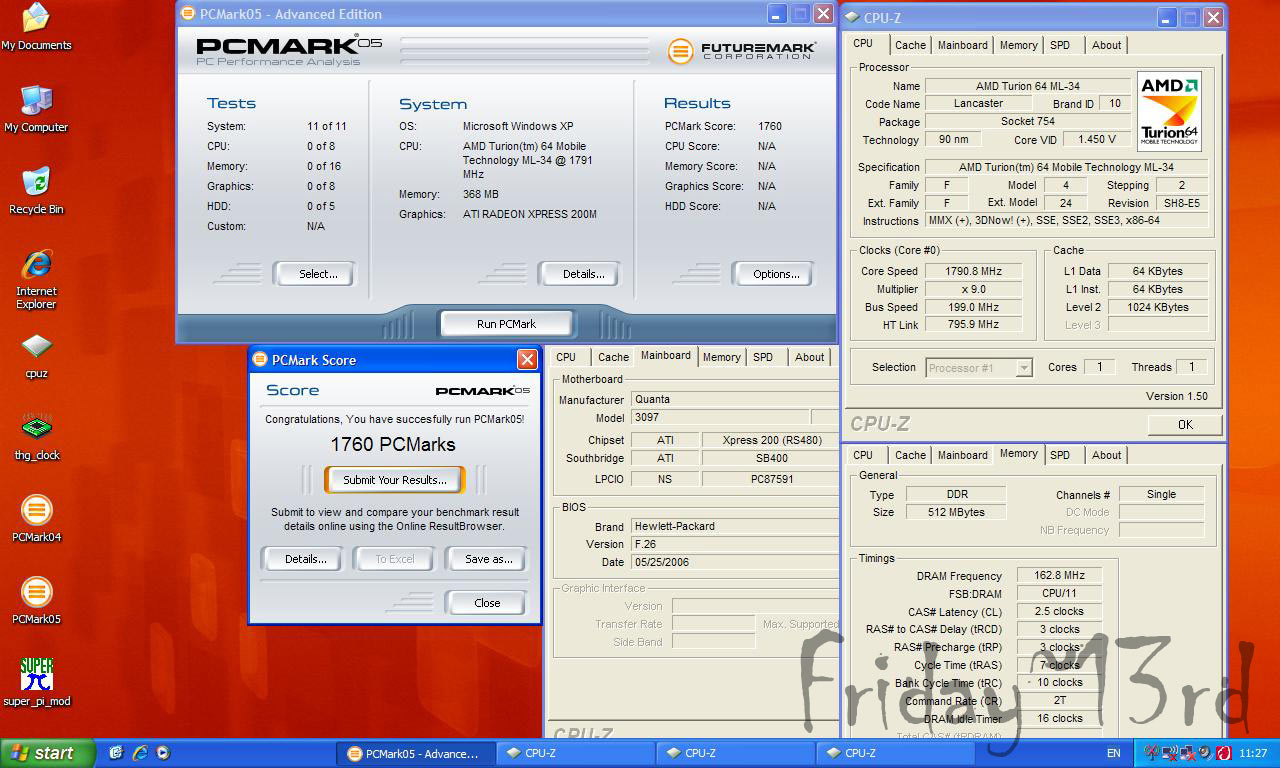Click Details... in the PCMark Score dialog
This screenshot has height=768, width=1280.
point(305,559)
